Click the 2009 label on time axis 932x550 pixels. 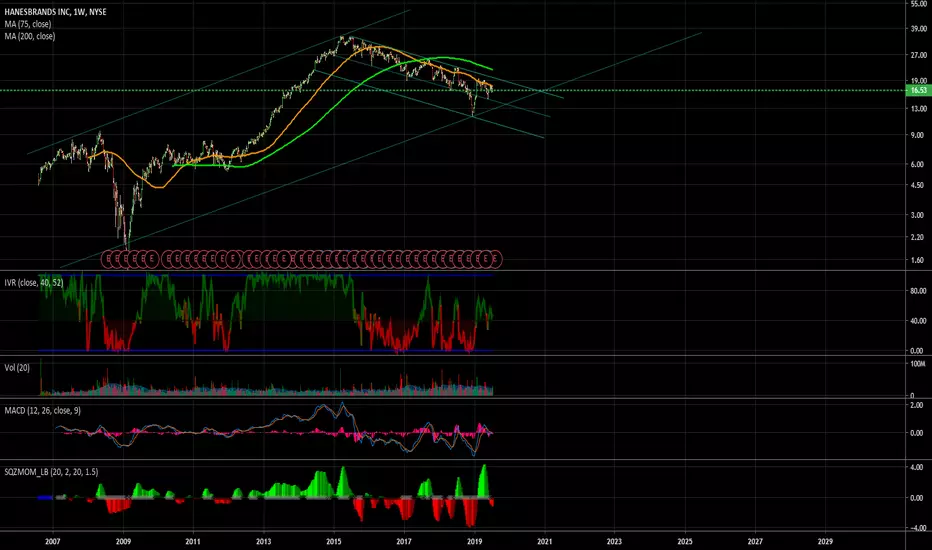(x=123, y=542)
